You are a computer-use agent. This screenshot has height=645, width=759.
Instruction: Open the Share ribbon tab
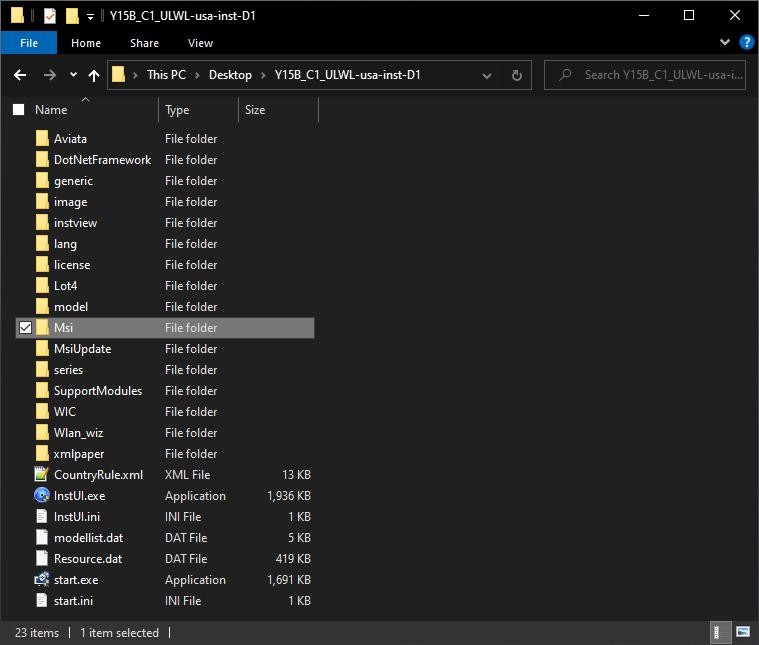click(144, 43)
